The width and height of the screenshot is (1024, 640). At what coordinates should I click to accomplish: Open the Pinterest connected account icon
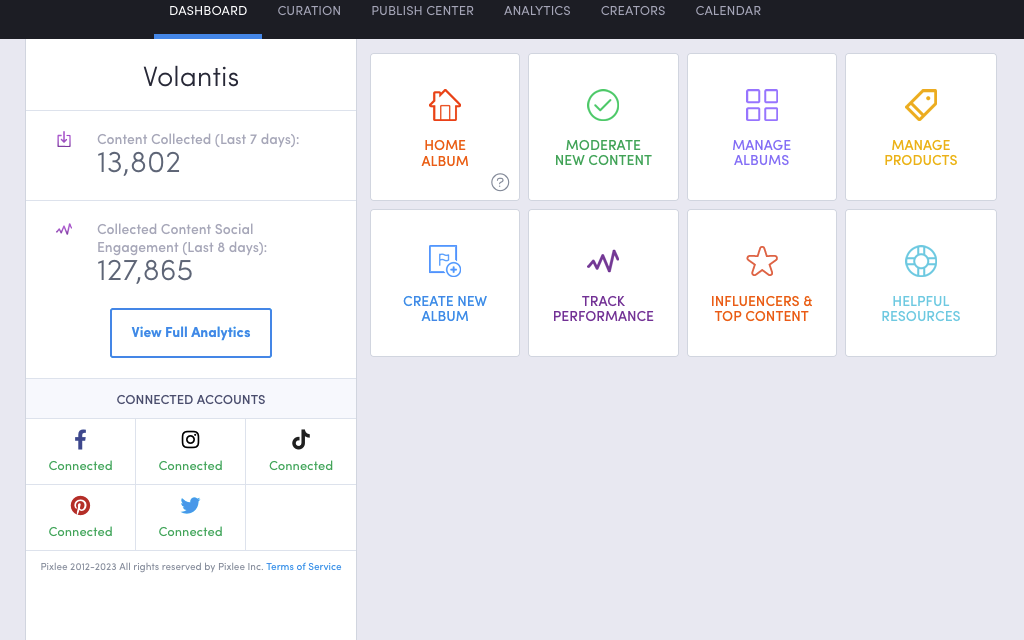80,505
